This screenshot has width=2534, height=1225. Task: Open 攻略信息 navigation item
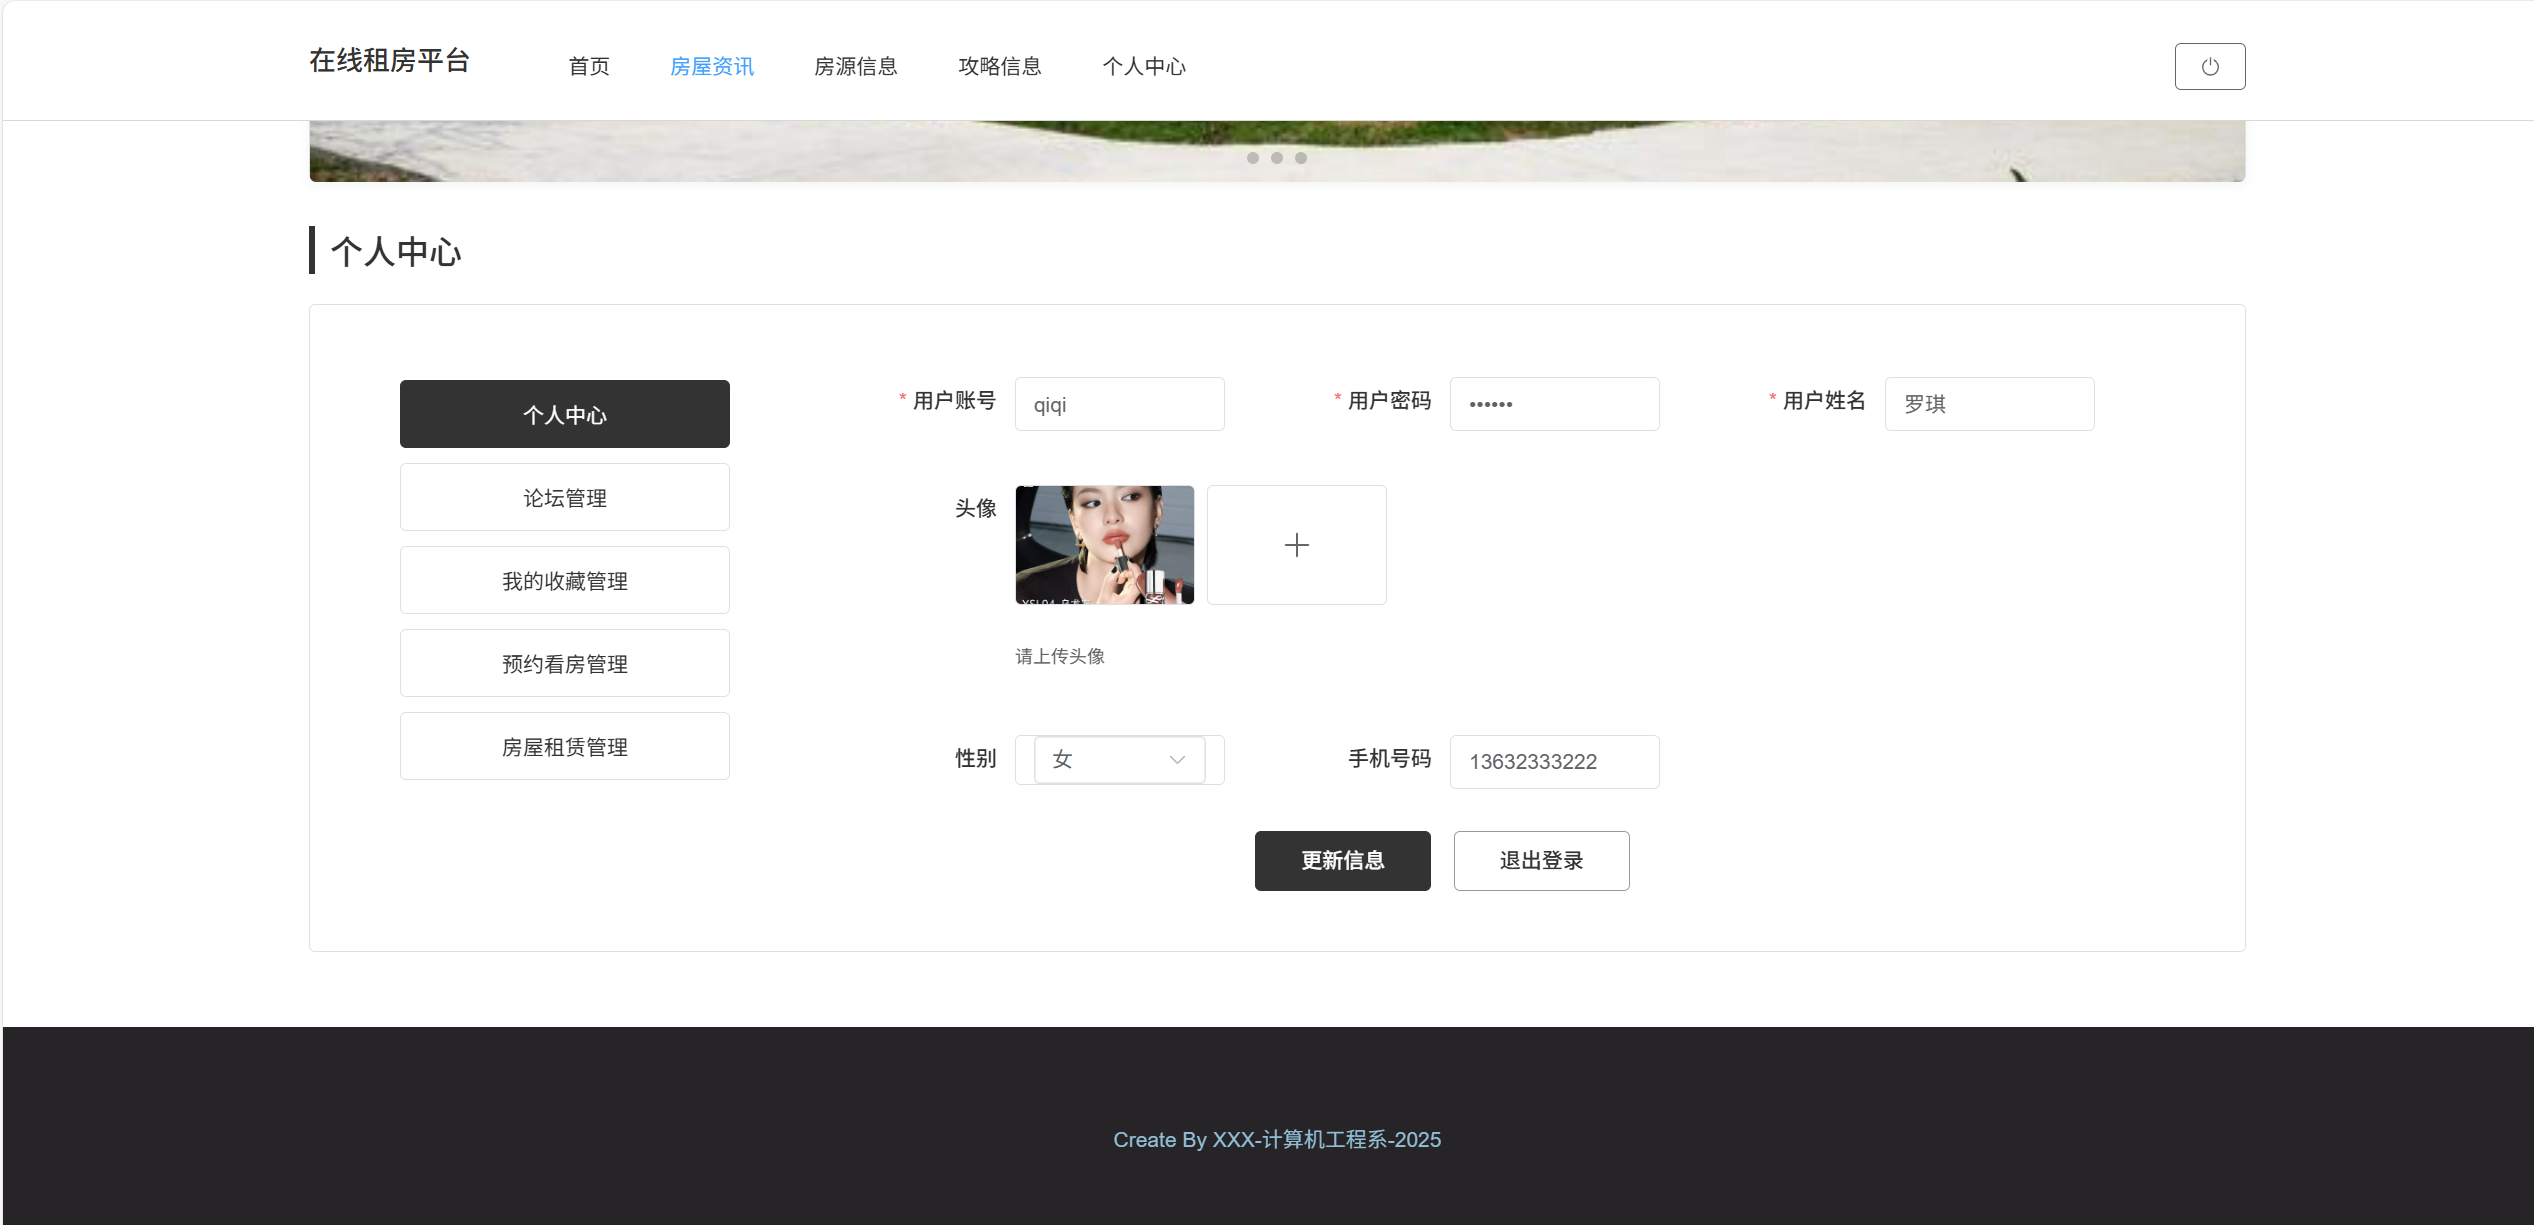click(999, 66)
